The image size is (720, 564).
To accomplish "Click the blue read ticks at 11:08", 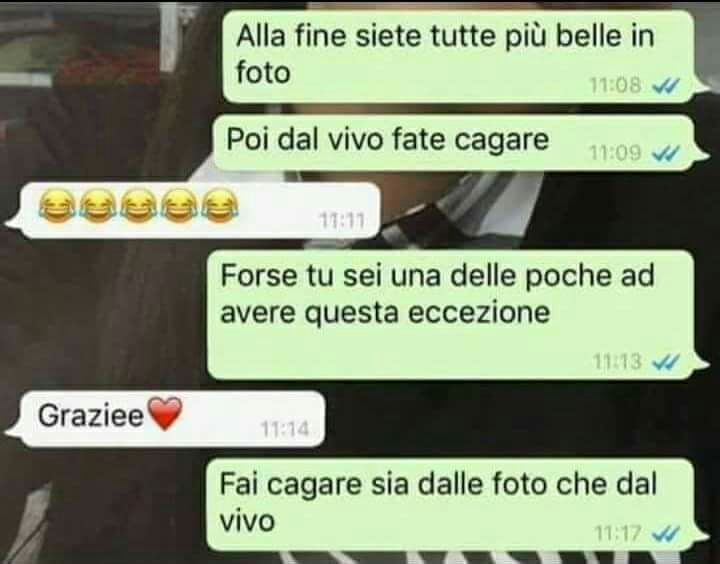I will point(666,85).
